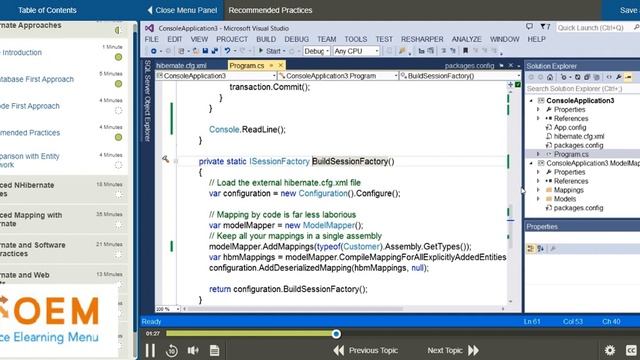Click the Undo toolbar icon

(x=227, y=51)
